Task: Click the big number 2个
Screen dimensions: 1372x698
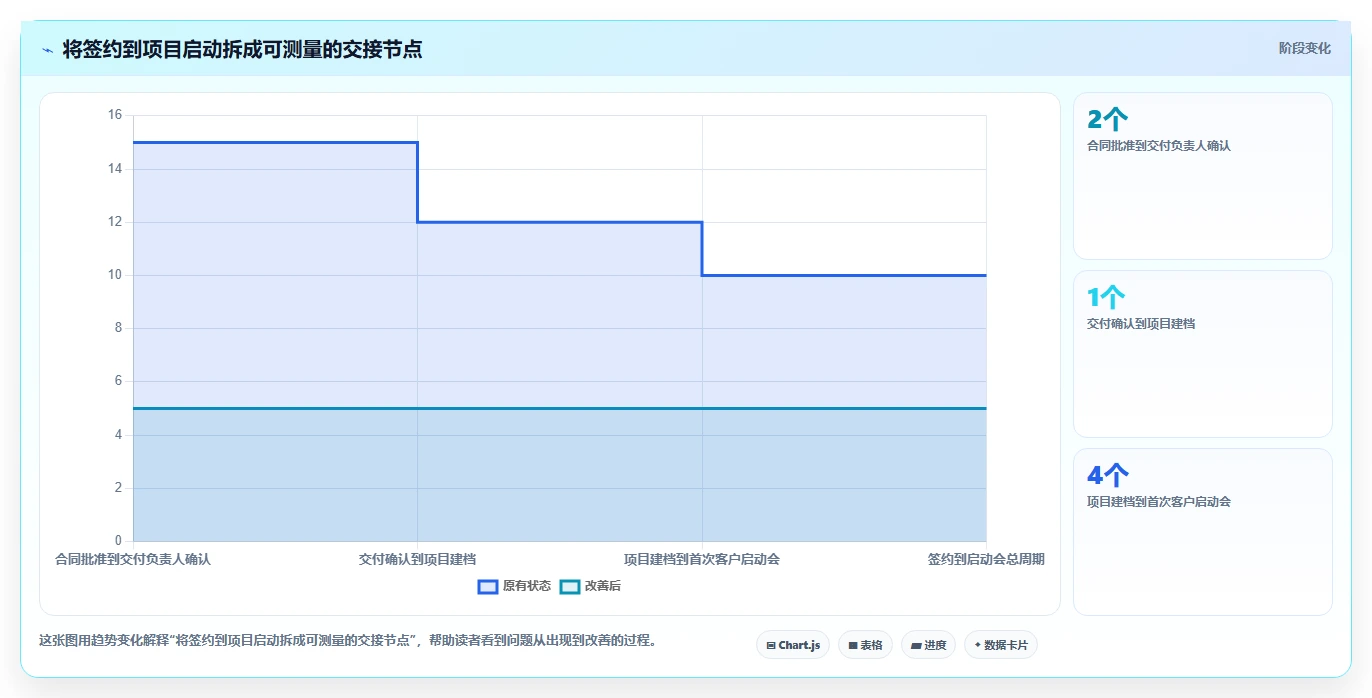Action: coord(1107,120)
